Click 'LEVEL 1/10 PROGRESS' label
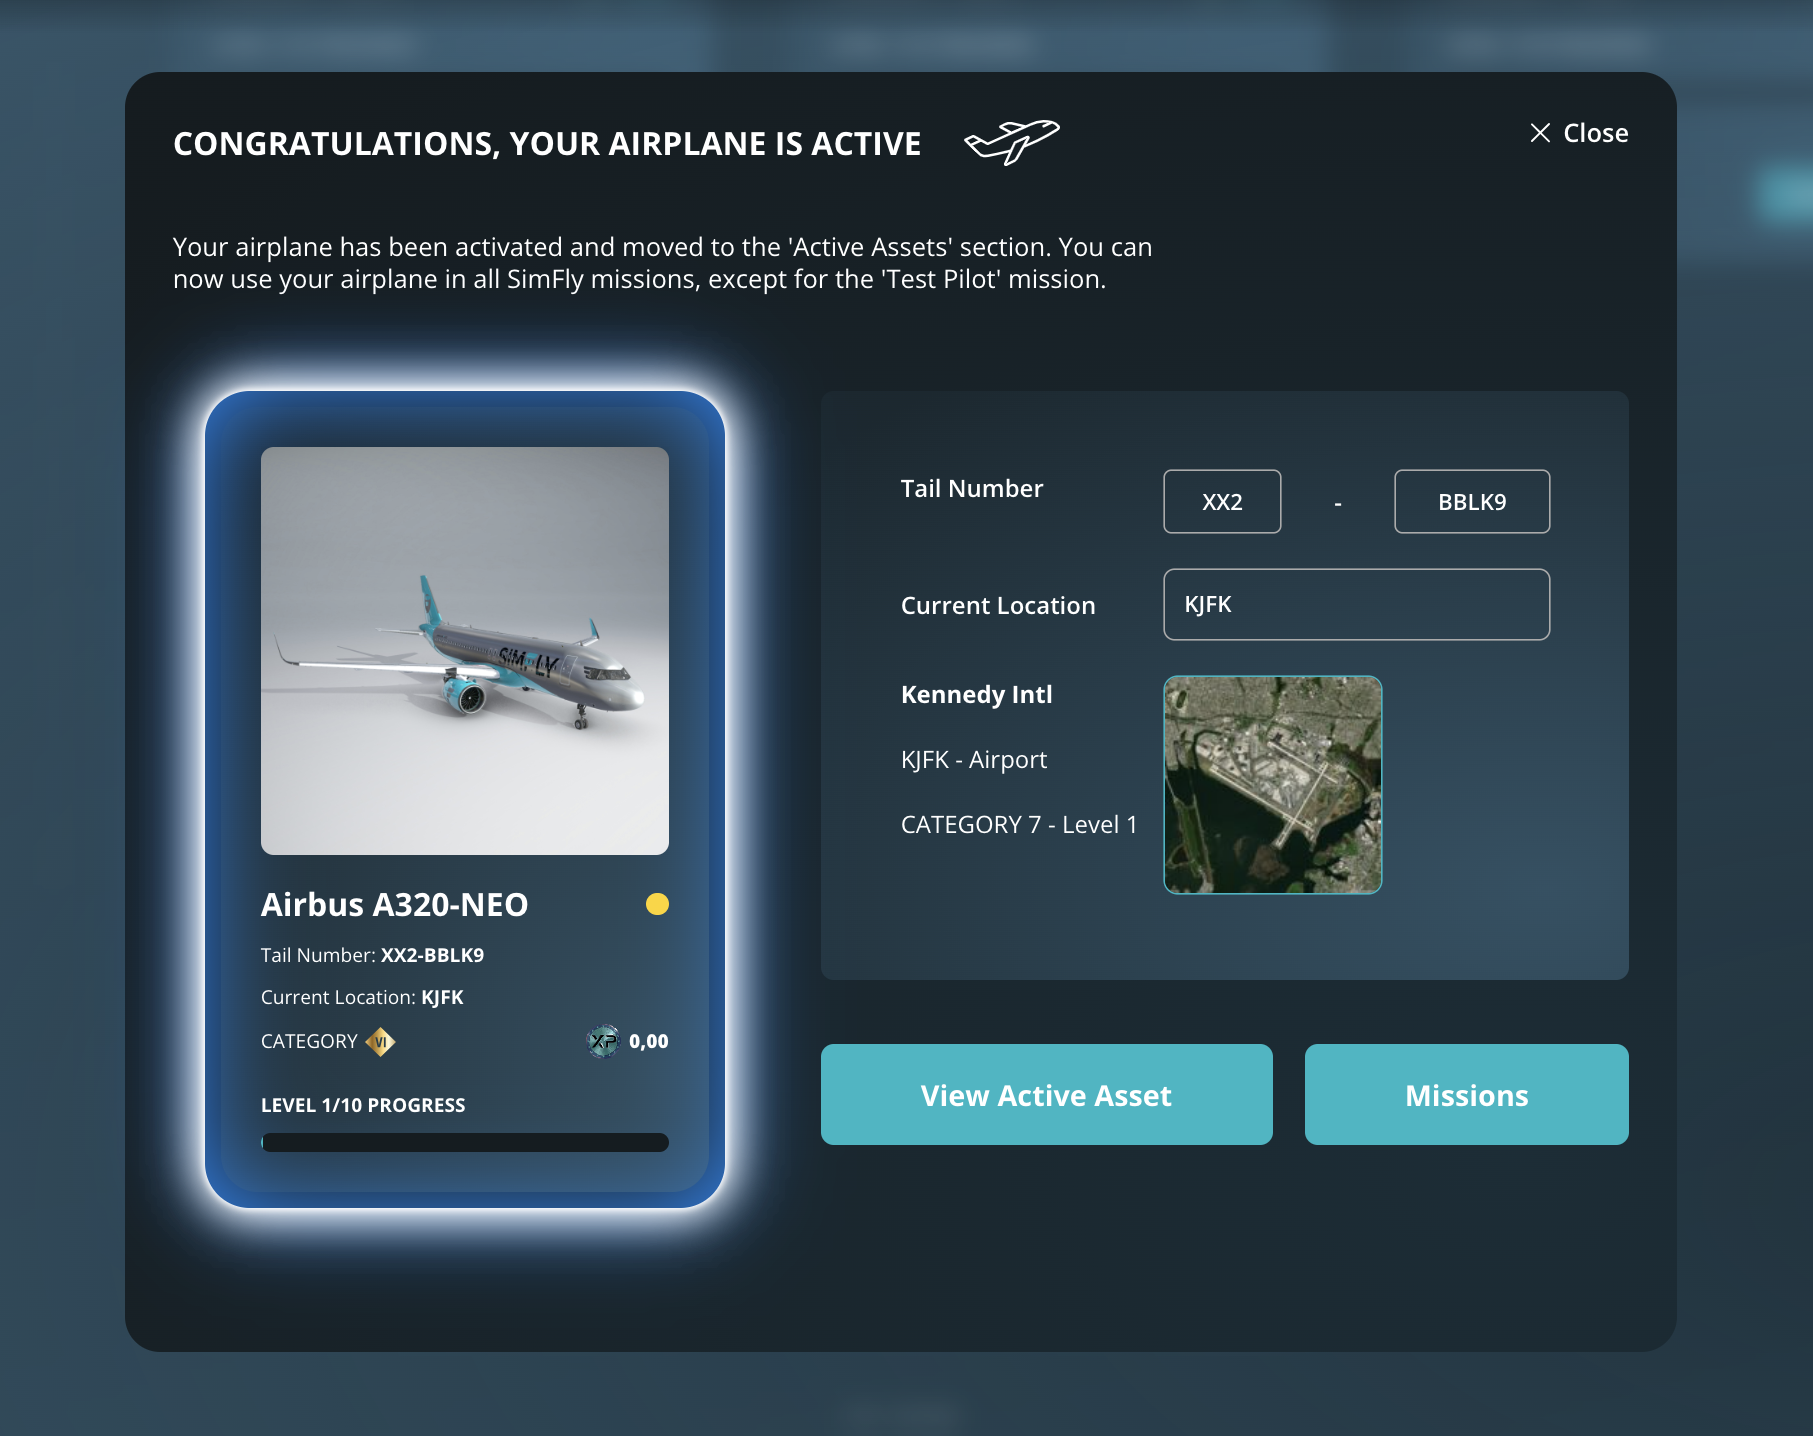The height and width of the screenshot is (1436, 1813). pos(363,1105)
